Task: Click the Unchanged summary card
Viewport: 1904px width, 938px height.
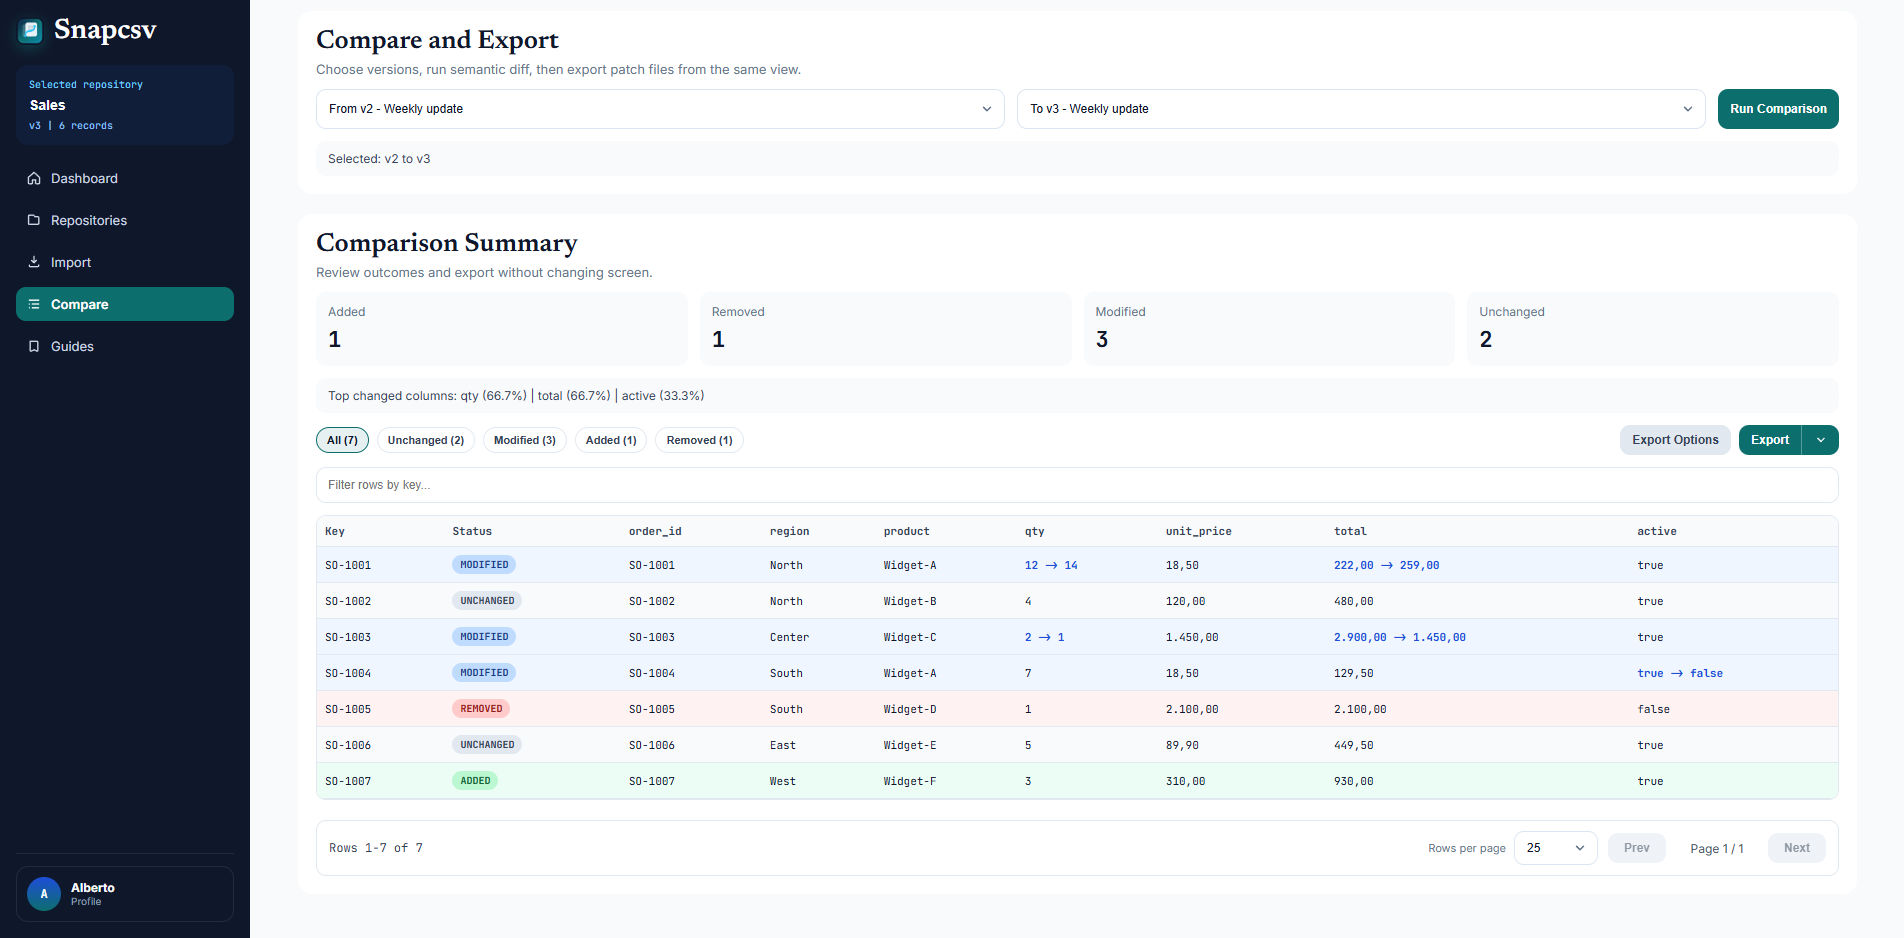Action: [x=1653, y=329]
